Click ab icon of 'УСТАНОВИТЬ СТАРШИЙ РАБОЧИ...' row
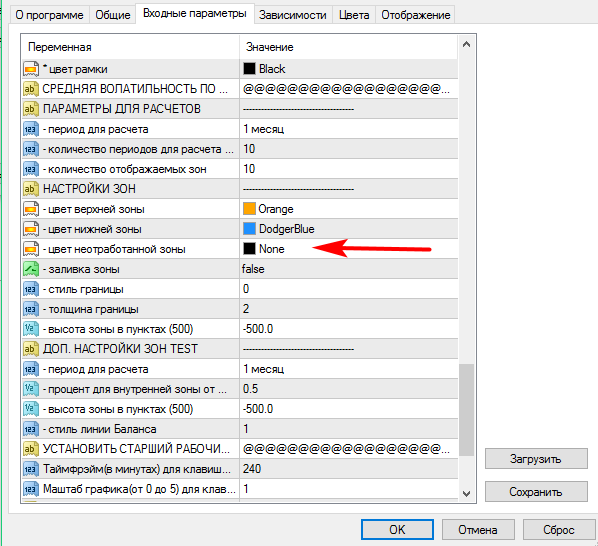This screenshot has height=546, width=598. point(31,449)
